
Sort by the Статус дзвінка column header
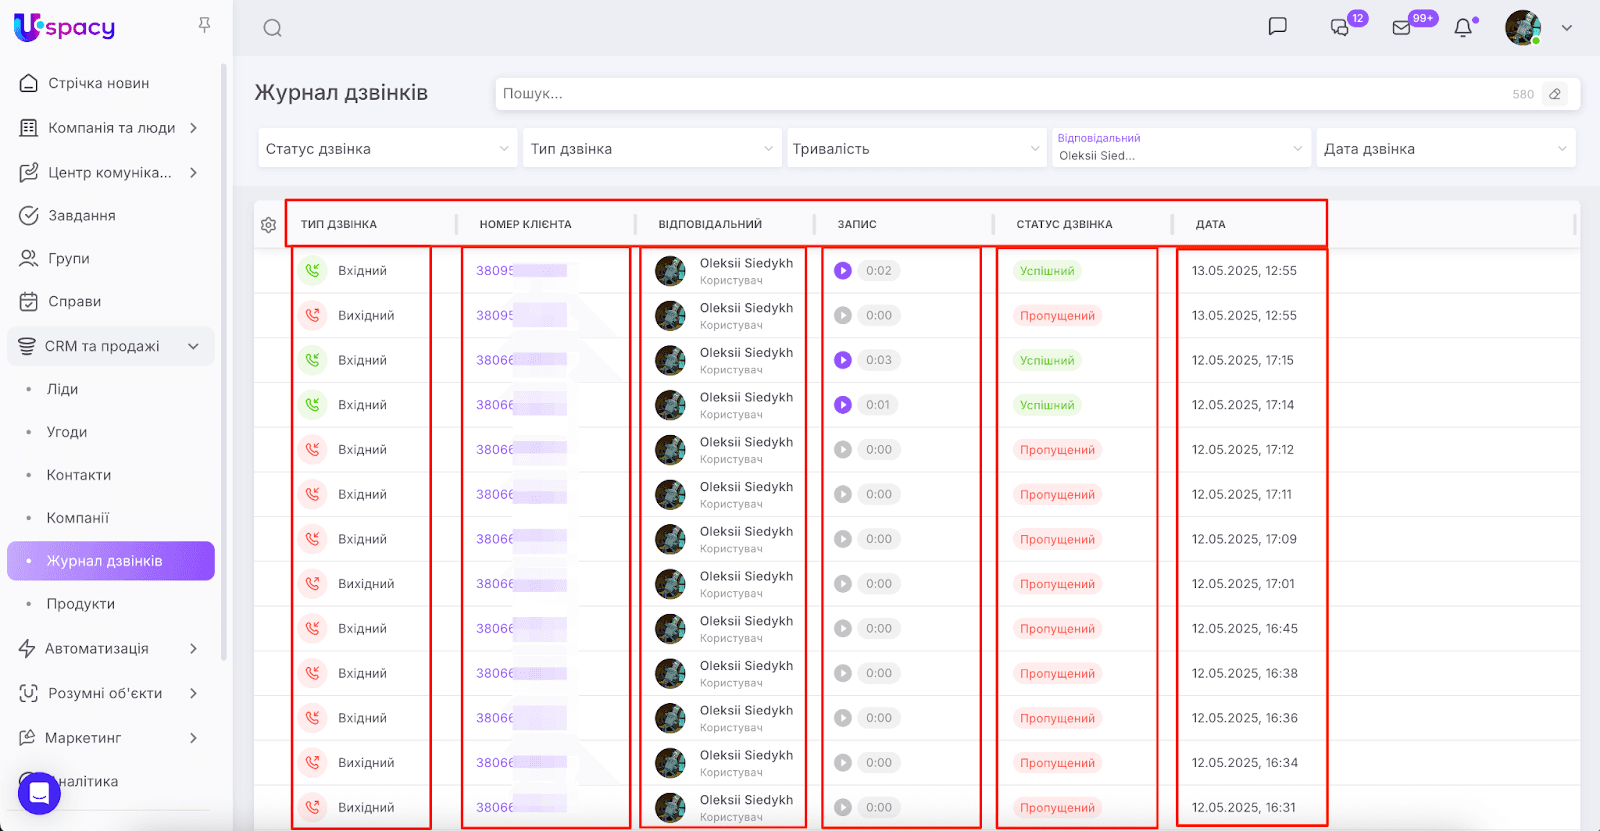point(1064,225)
